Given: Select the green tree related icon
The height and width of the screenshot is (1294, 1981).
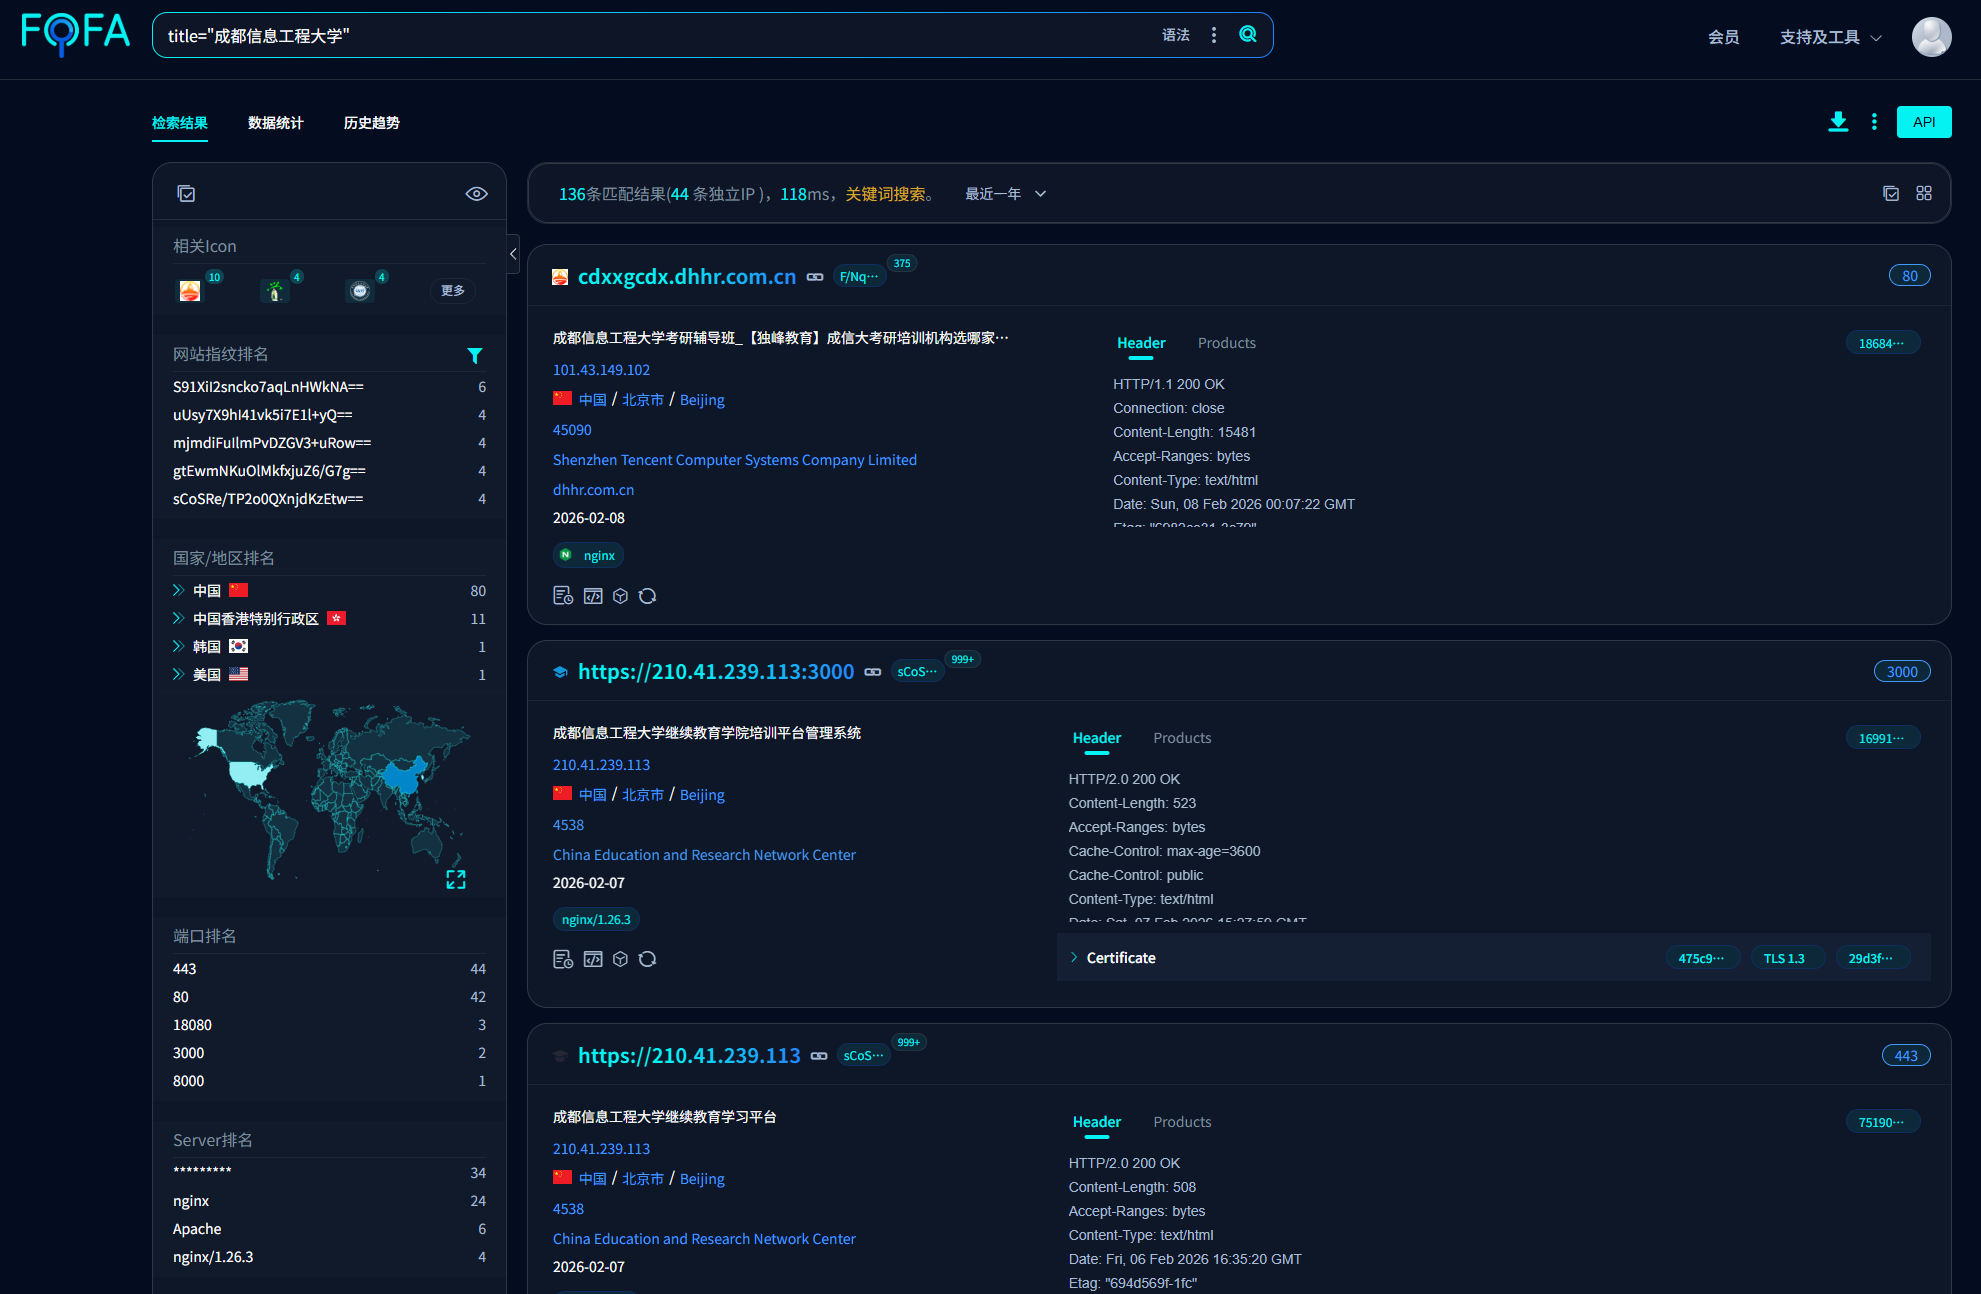Looking at the screenshot, I should pos(275,290).
